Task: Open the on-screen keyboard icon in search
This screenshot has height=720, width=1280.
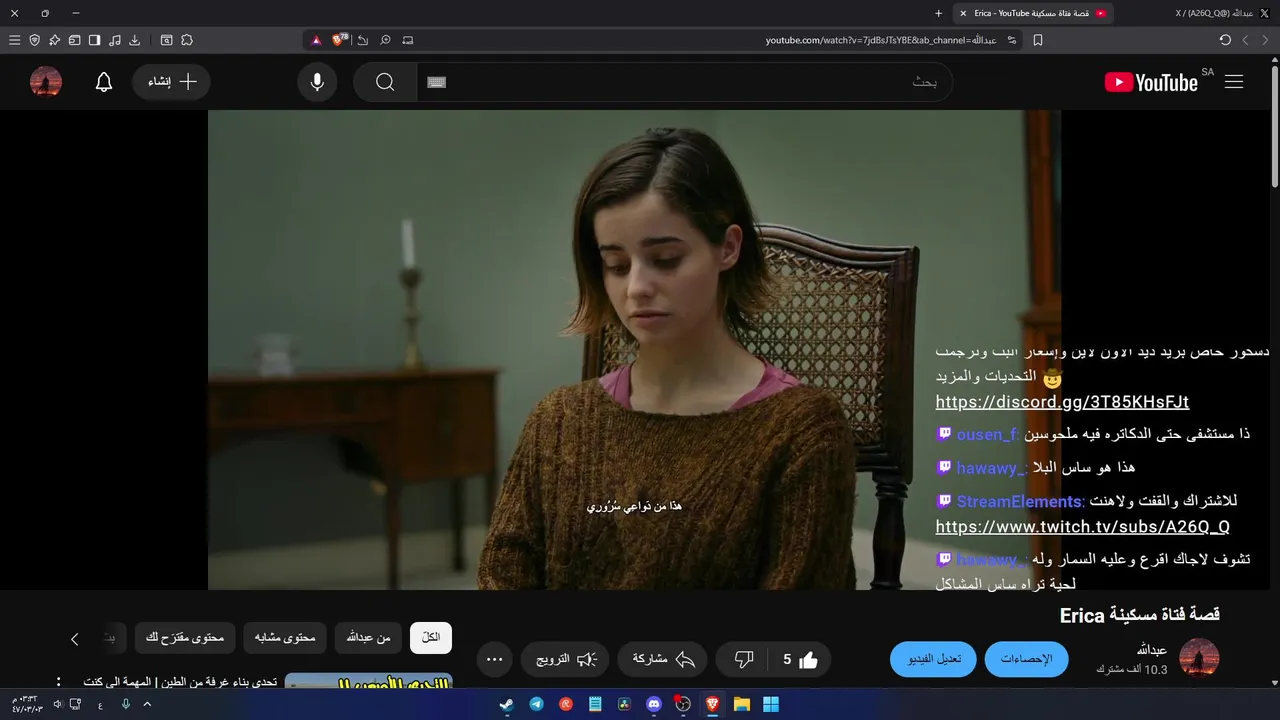Action: [x=436, y=82]
